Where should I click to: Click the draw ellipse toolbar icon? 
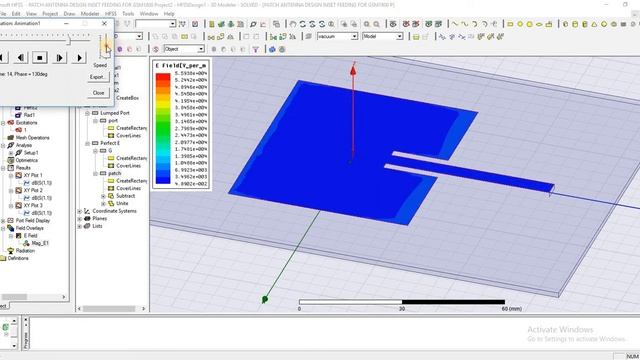[539, 24]
